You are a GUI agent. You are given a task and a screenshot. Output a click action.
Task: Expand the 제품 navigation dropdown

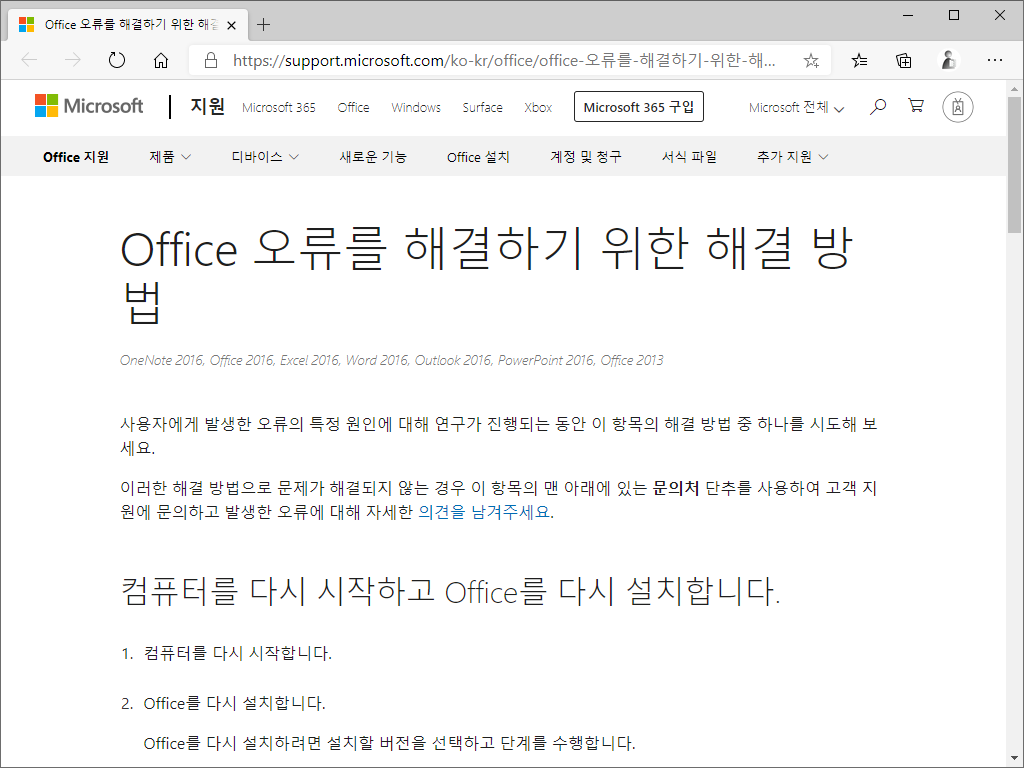(x=168, y=156)
